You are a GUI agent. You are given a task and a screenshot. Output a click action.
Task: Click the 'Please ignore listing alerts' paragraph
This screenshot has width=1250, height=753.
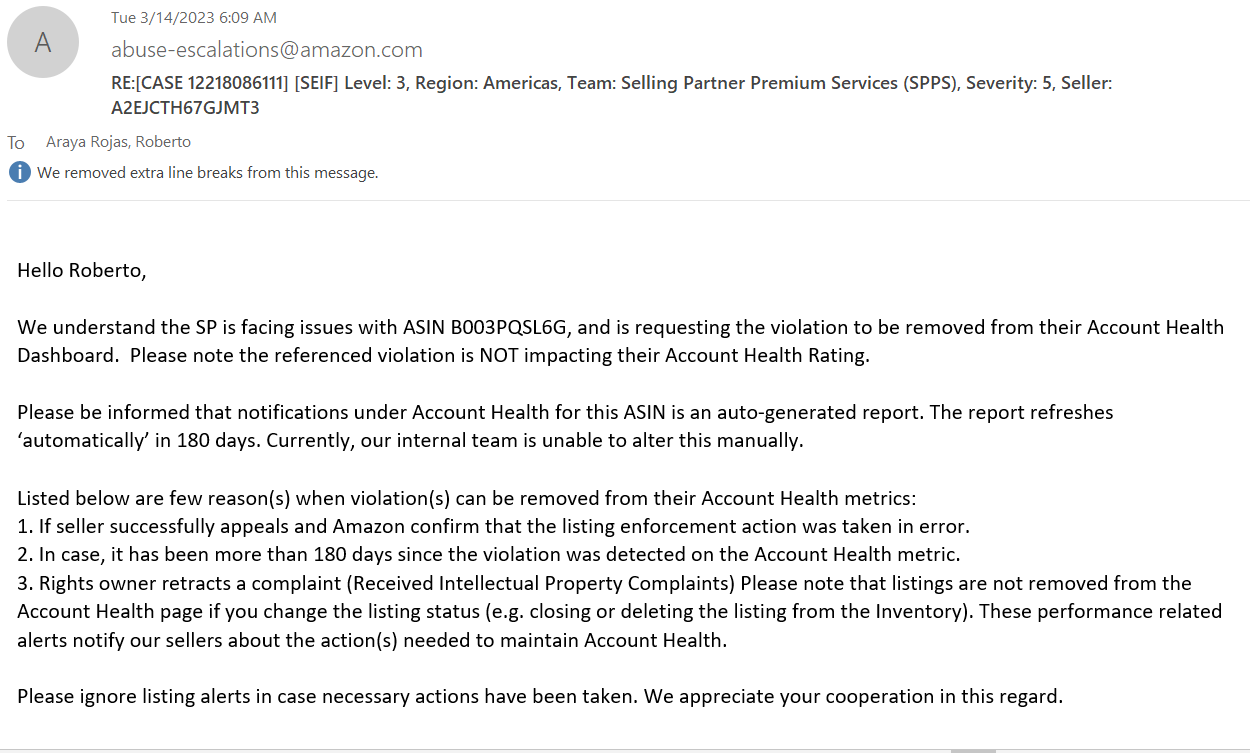click(540, 696)
